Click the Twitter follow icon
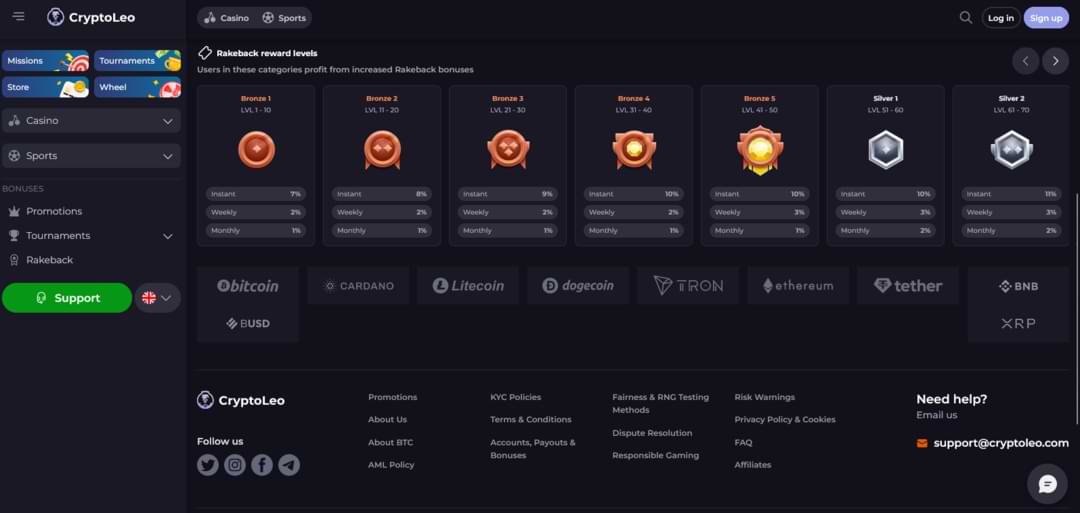1080x513 pixels. pyautogui.click(x=208, y=465)
